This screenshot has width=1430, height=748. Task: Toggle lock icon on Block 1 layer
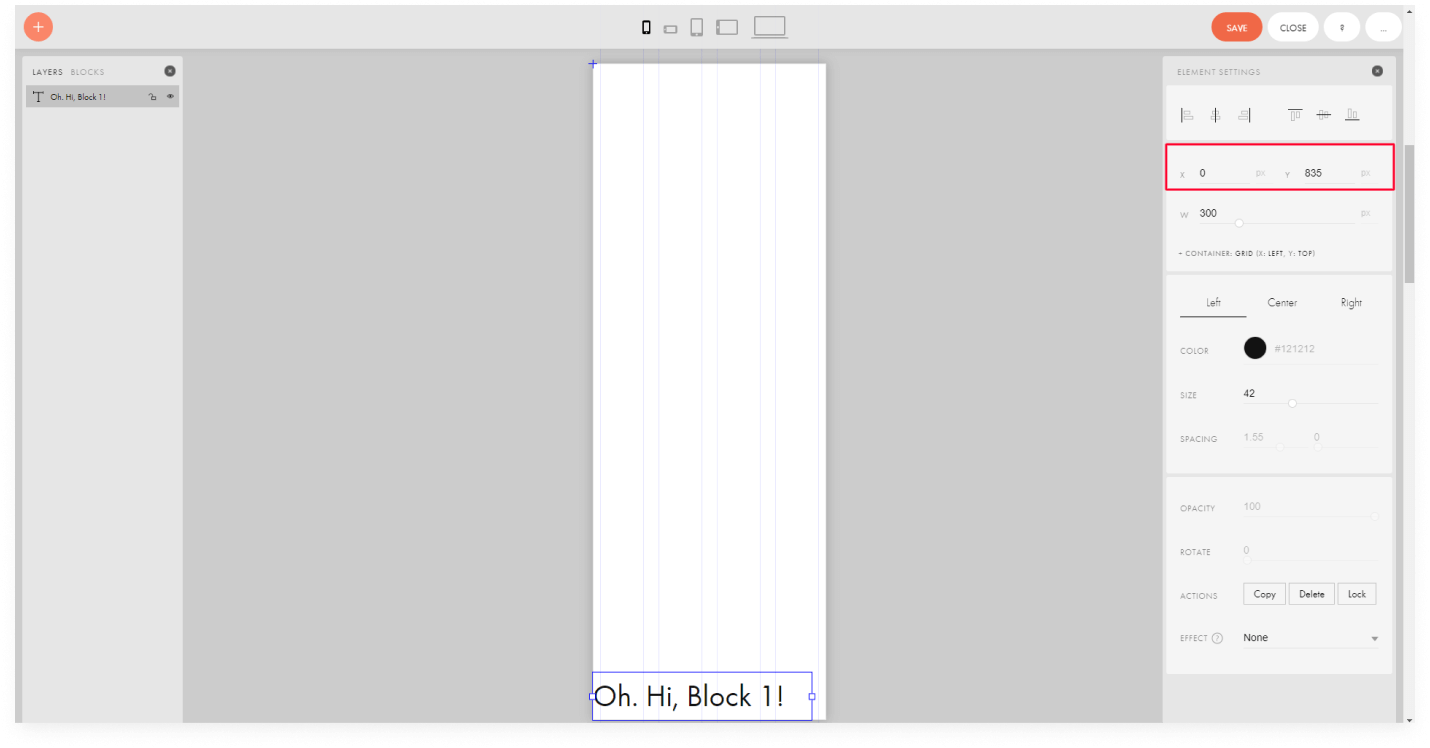152,97
